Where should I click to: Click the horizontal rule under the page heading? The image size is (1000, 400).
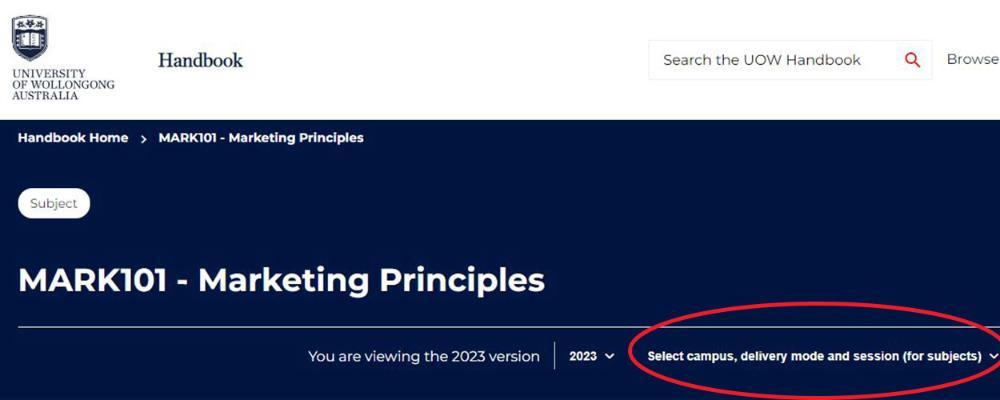click(300, 327)
